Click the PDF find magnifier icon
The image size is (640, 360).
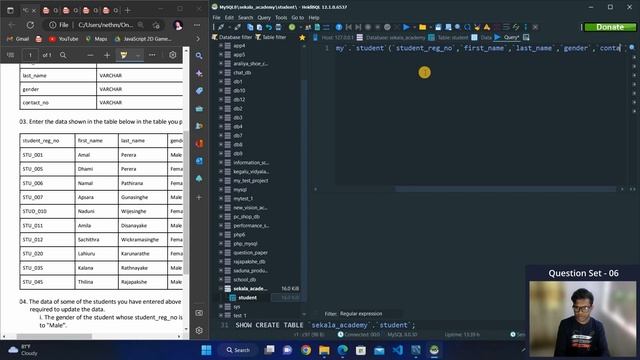(63, 55)
